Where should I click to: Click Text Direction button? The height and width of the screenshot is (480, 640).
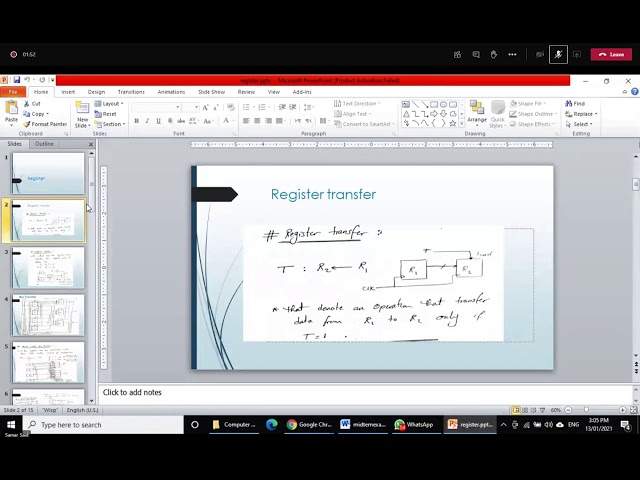[x=357, y=104]
